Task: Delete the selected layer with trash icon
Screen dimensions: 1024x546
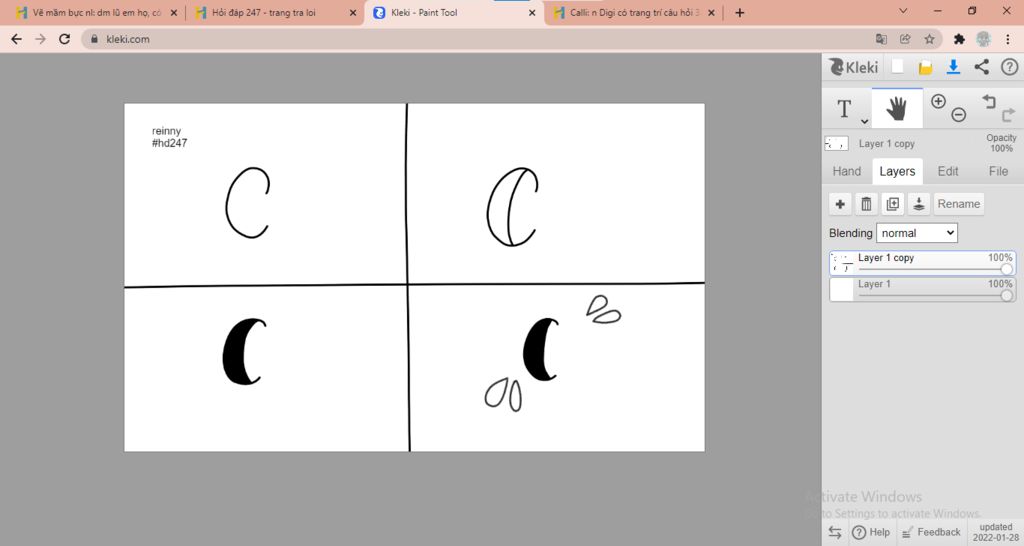Action: tap(867, 204)
